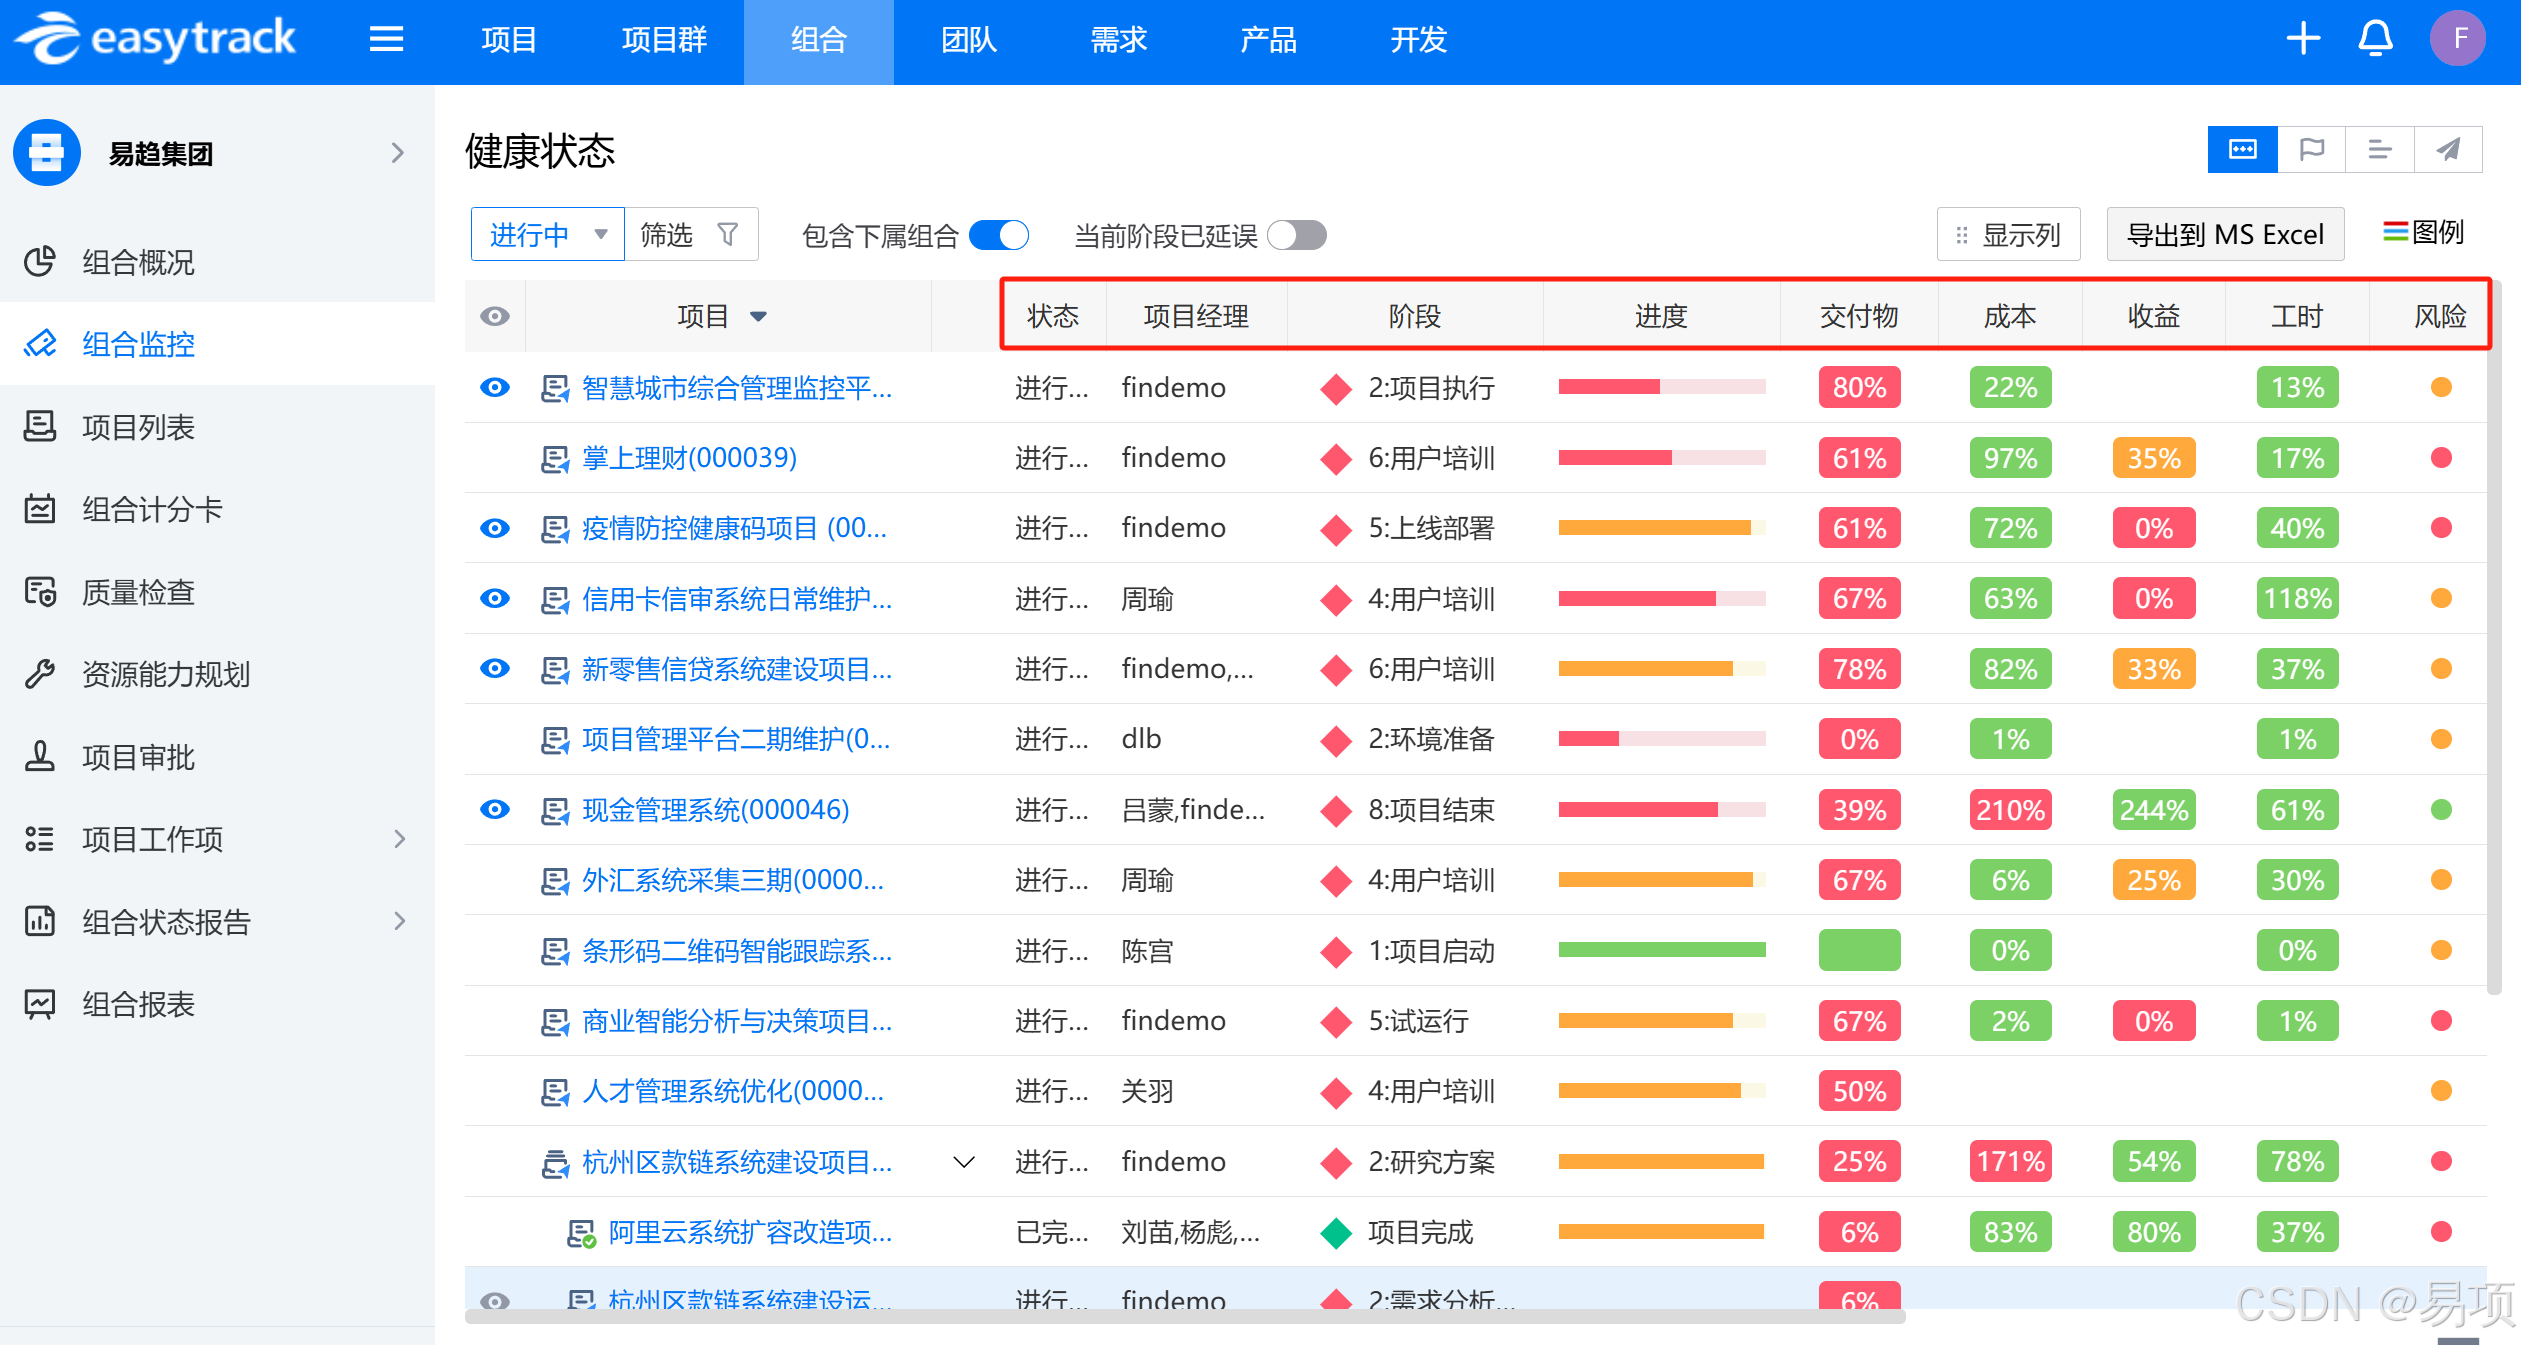This screenshot has width=2521, height=1345.
Task: Open the hamburger menu icon
Action: [386, 39]
